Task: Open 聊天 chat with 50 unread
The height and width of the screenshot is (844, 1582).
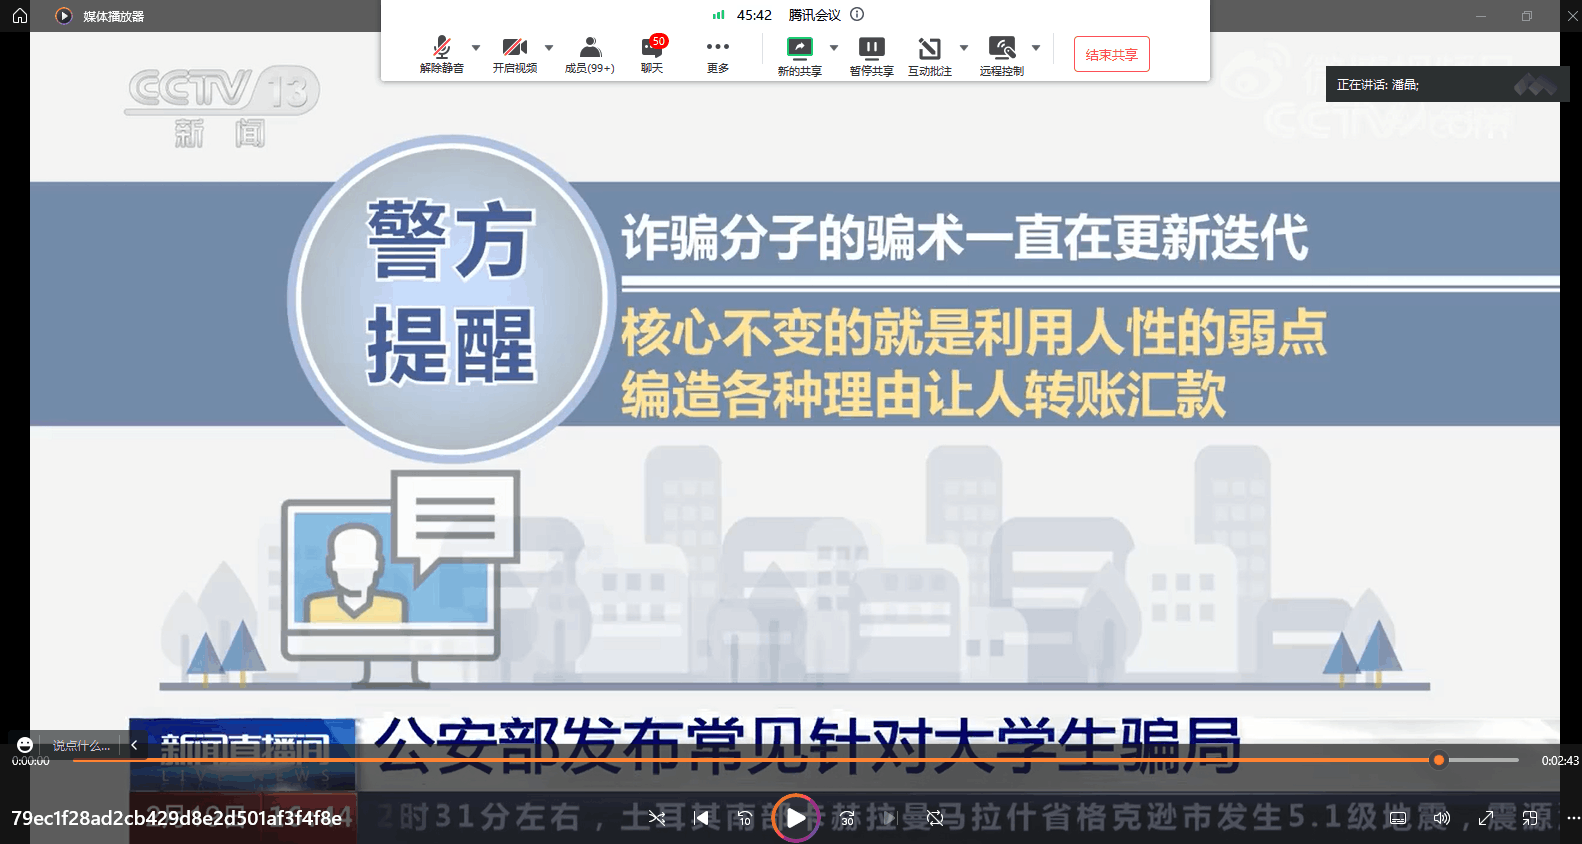Action: click(x=653, y=55)
